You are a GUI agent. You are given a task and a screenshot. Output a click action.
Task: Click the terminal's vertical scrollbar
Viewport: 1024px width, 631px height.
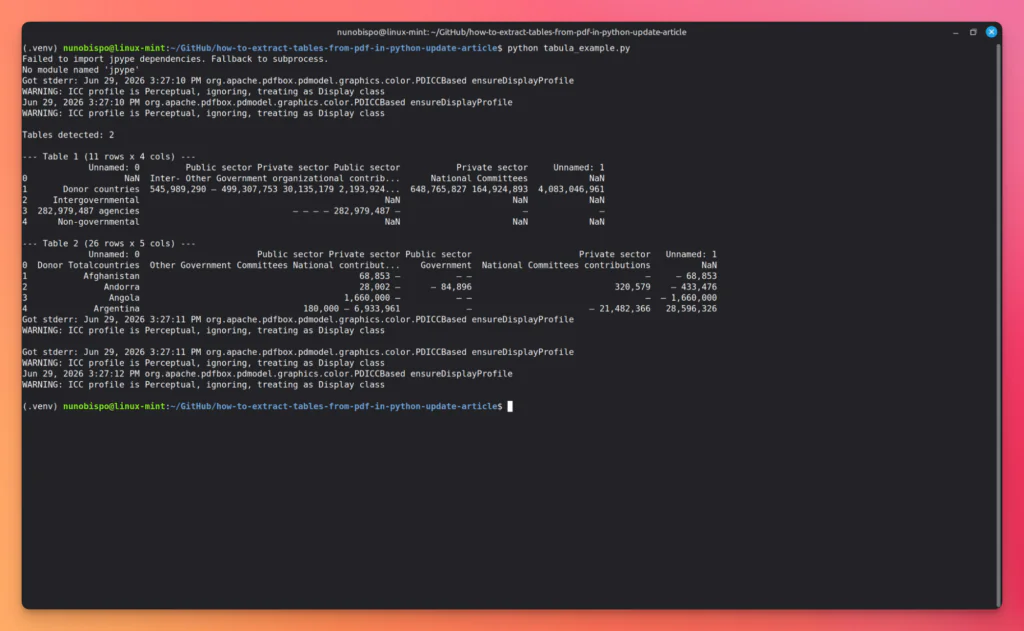point(998,323)
